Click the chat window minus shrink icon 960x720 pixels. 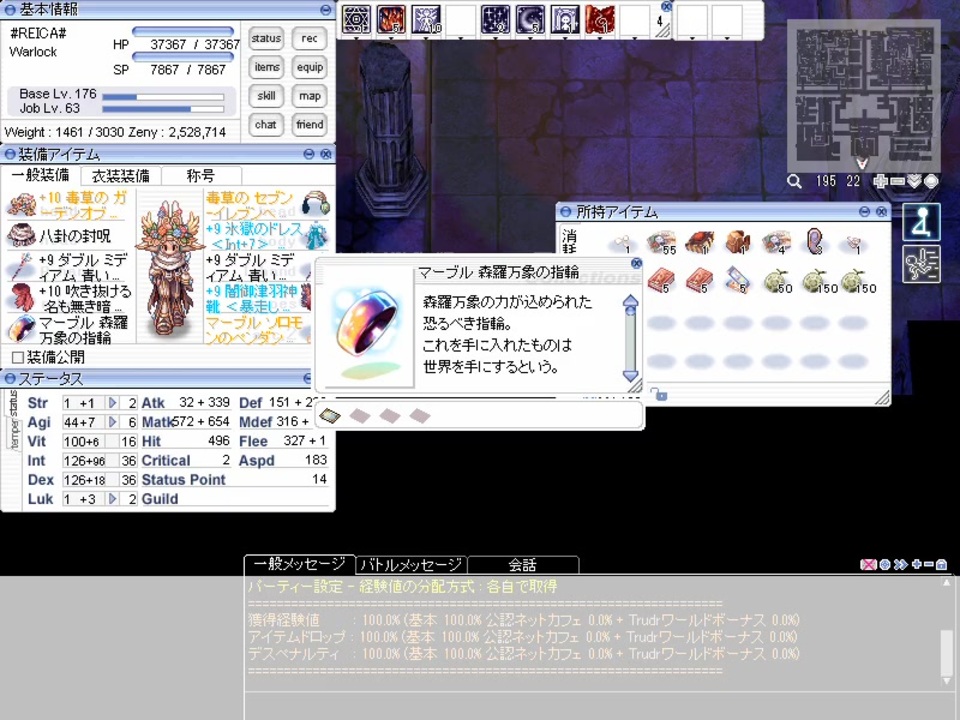(x=929, y=564)
